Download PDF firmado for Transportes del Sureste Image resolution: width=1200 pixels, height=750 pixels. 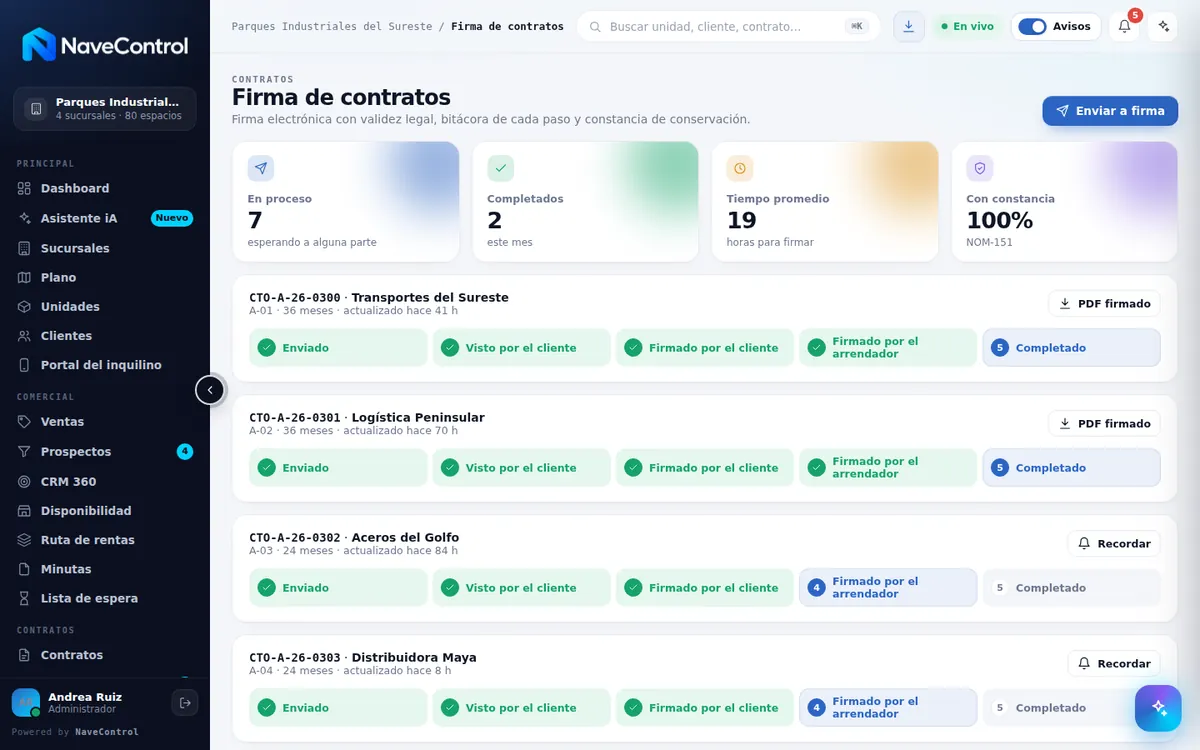click(1104, 304)
